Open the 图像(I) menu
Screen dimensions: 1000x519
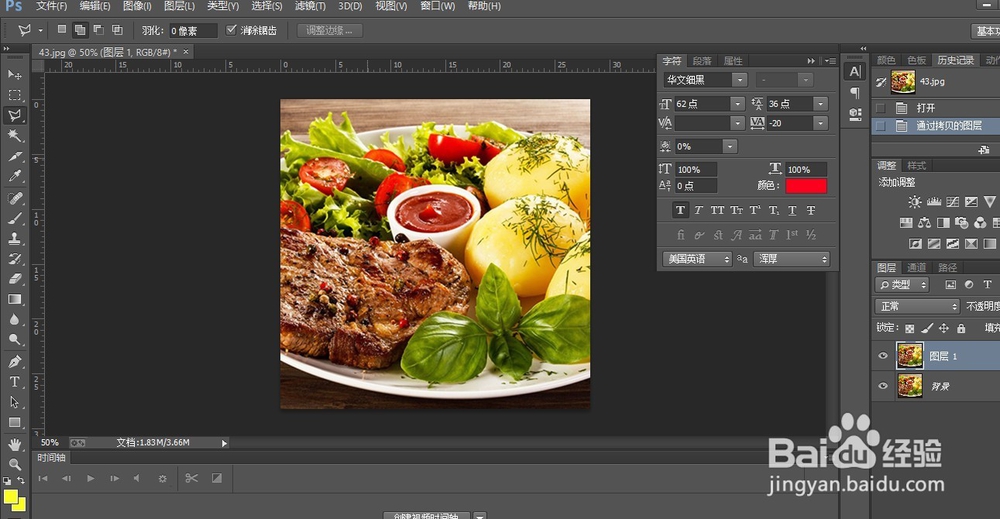(x=136, y=6)
